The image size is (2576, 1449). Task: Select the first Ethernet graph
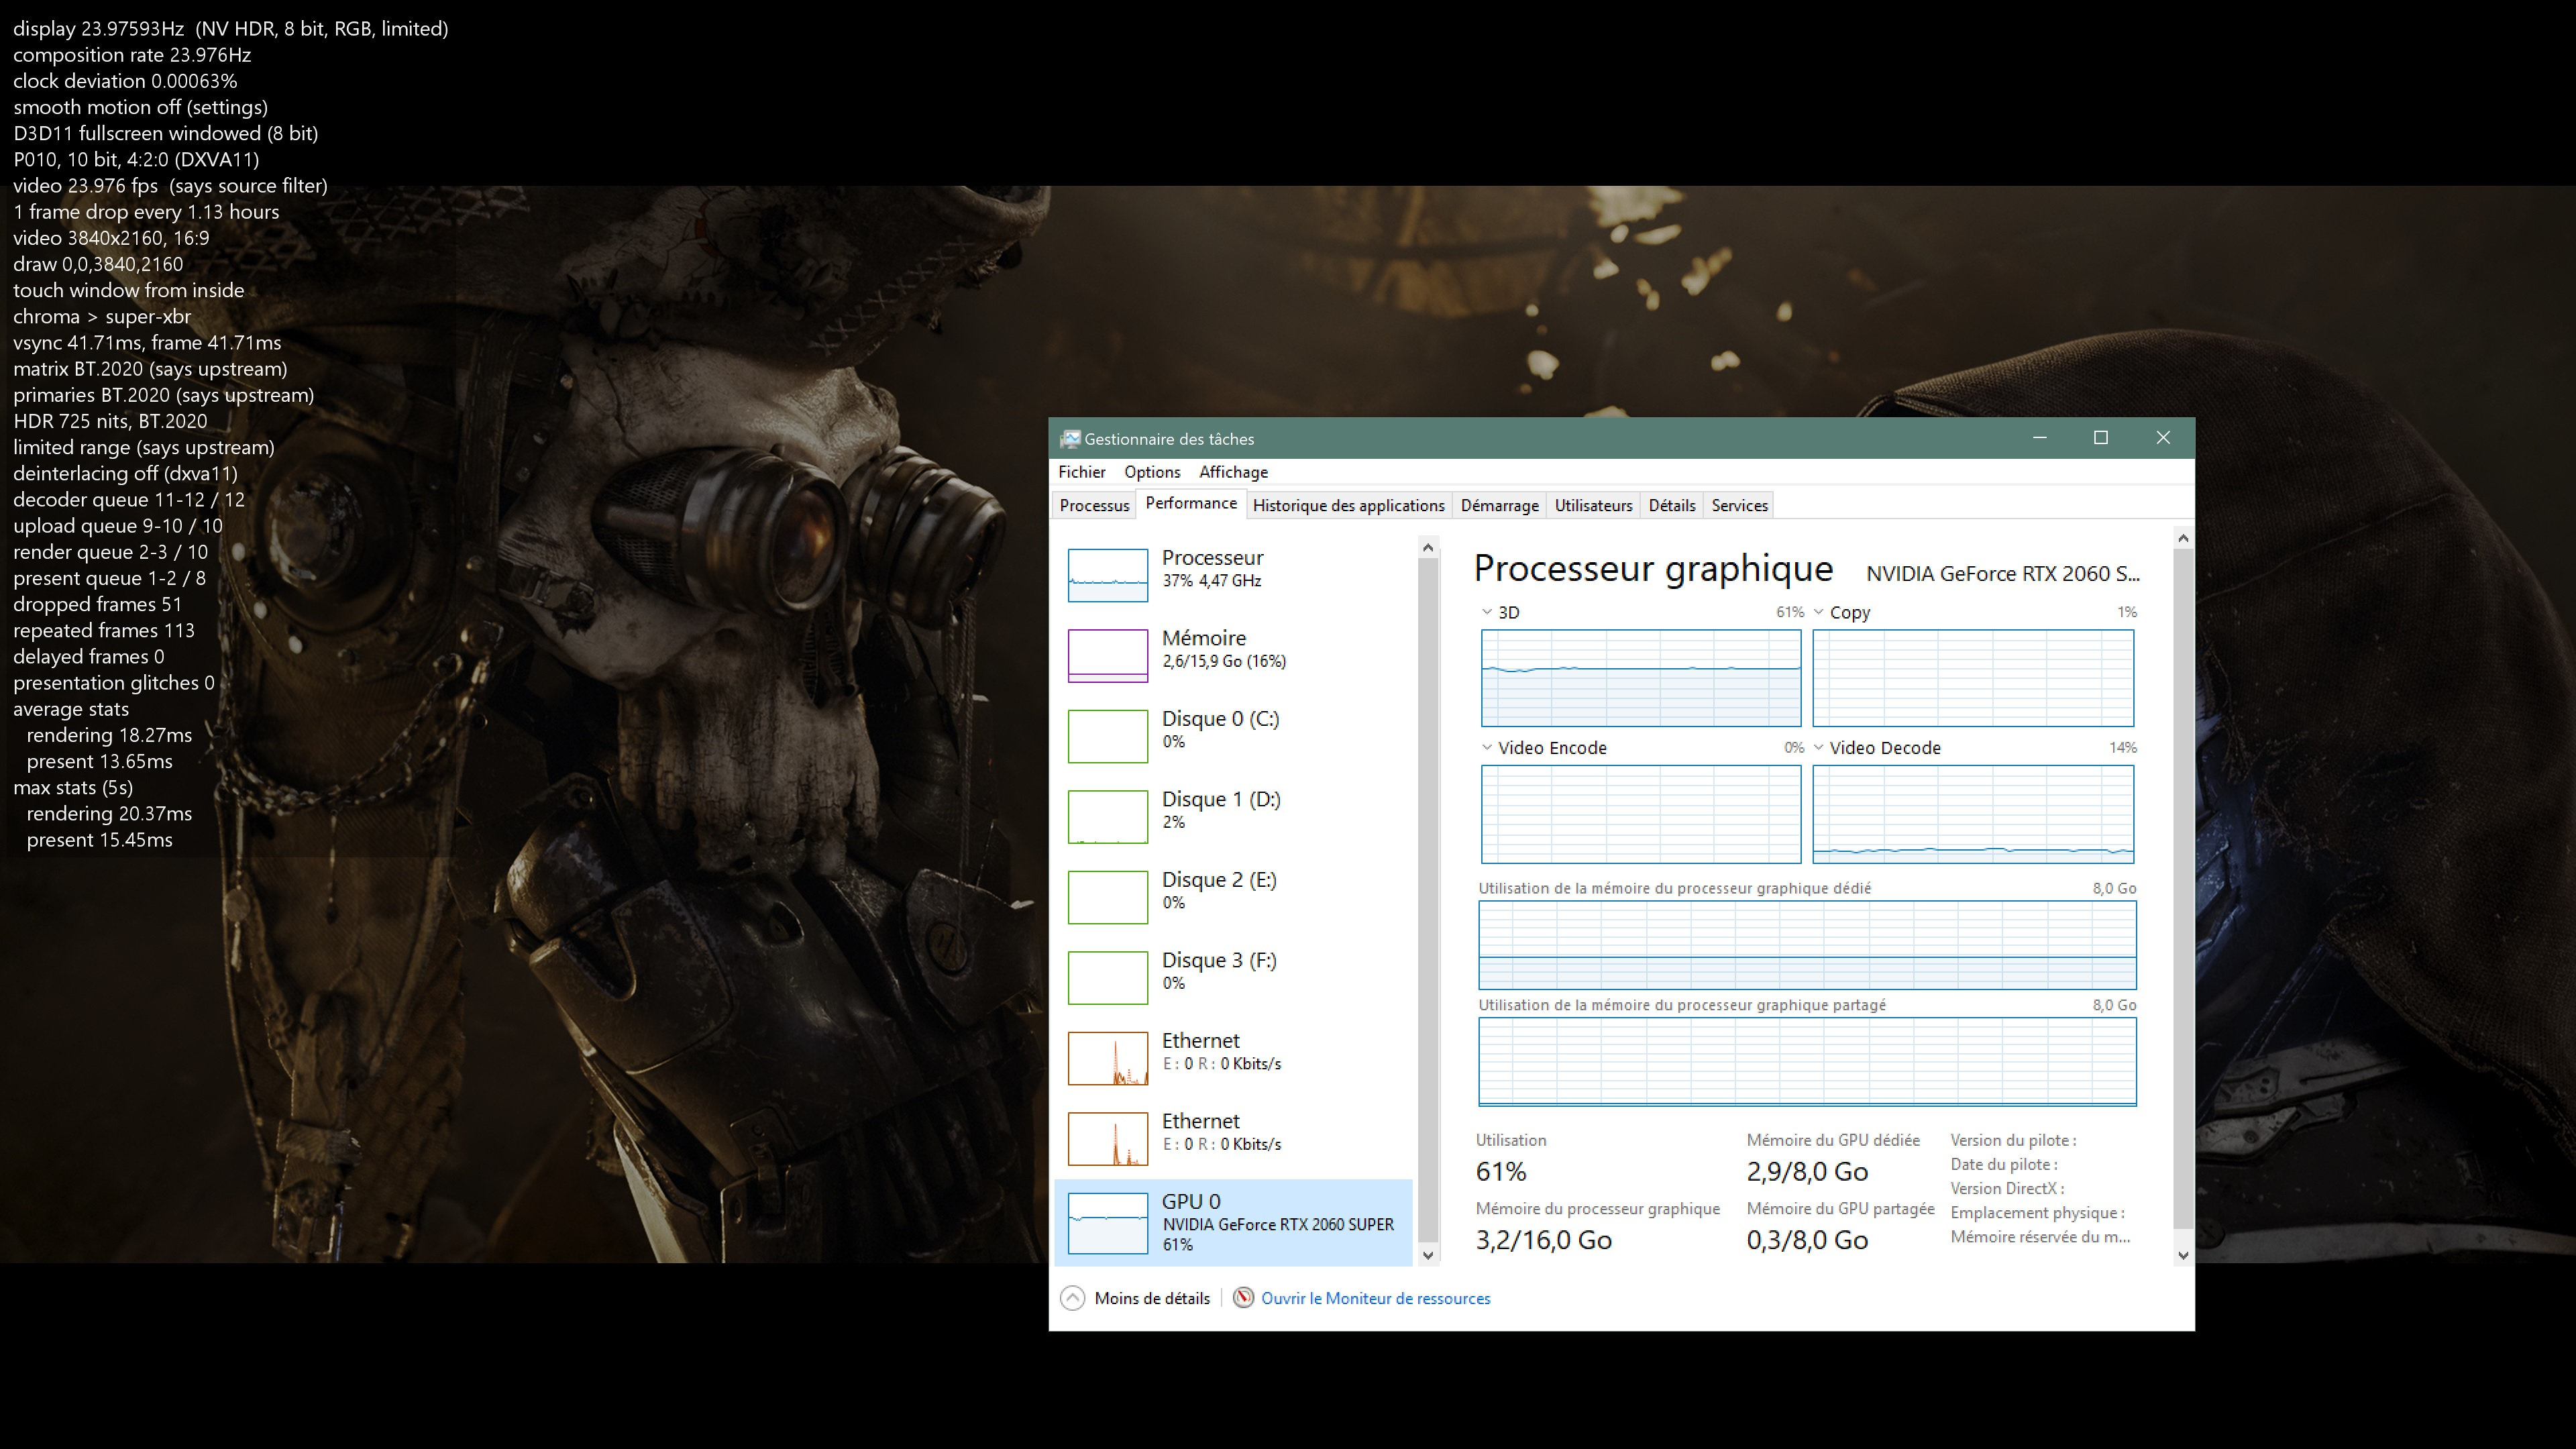(x=1107, y=1058)
